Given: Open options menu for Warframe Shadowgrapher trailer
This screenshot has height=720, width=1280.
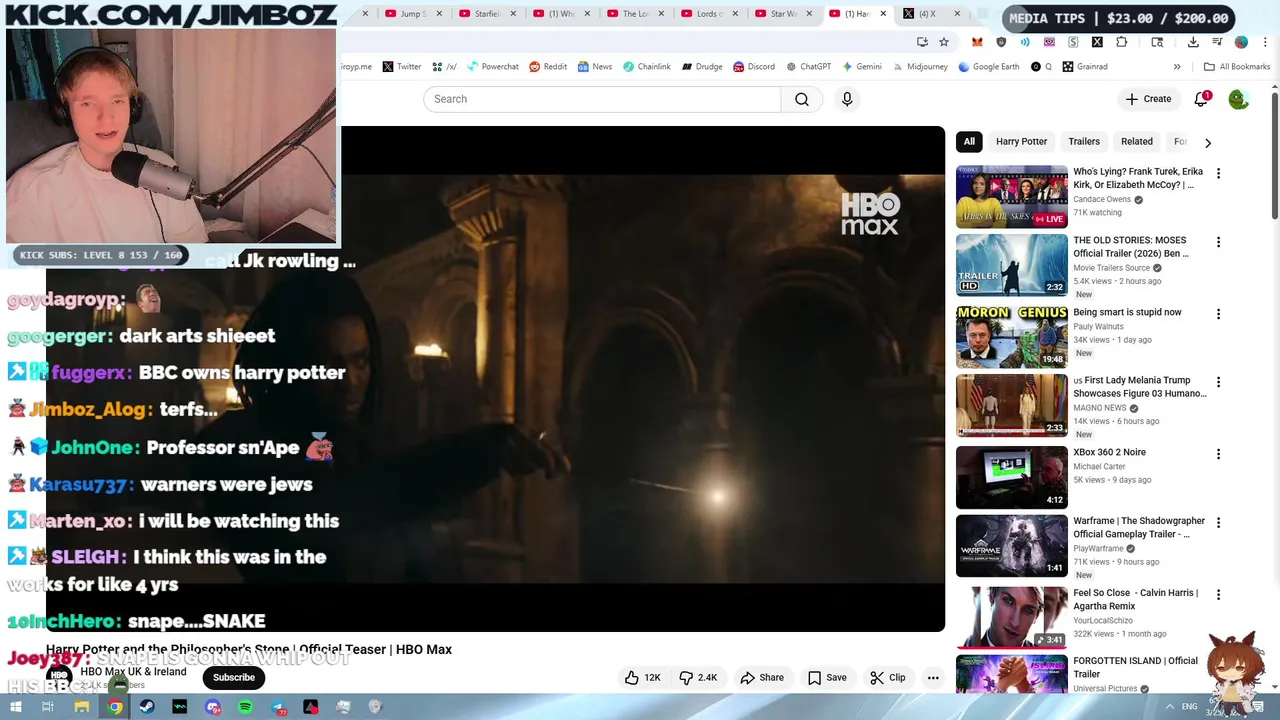Looking at the screenshot, I should (1218, 523).
